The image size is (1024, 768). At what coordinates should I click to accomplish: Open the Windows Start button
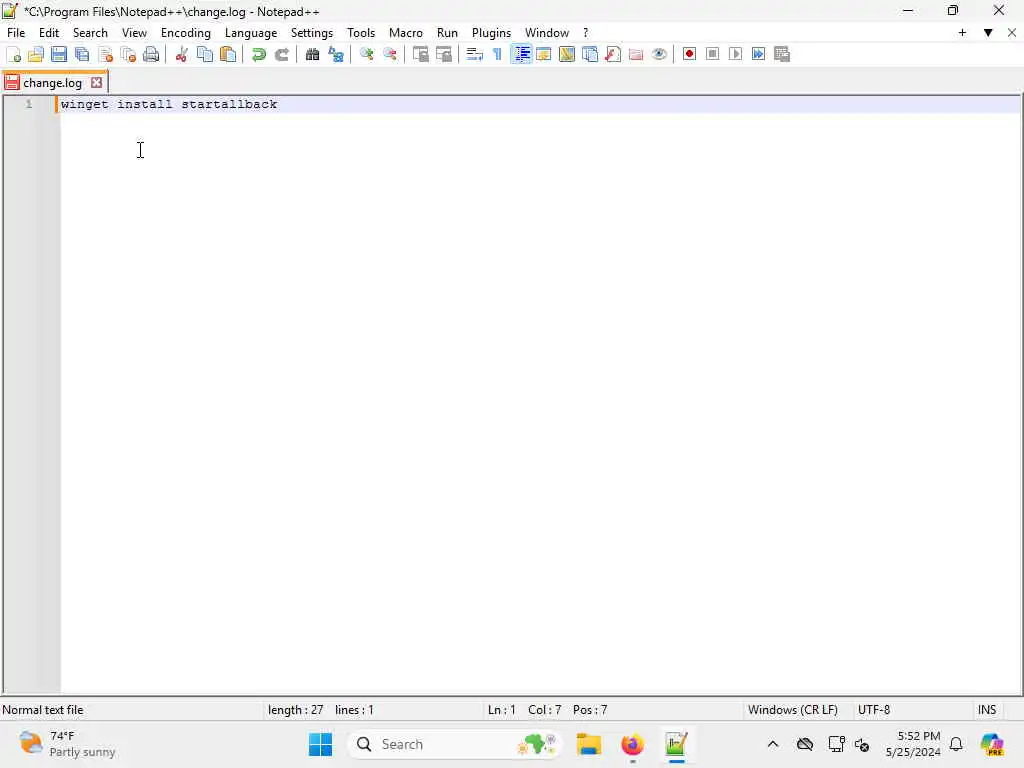[320, 744]
